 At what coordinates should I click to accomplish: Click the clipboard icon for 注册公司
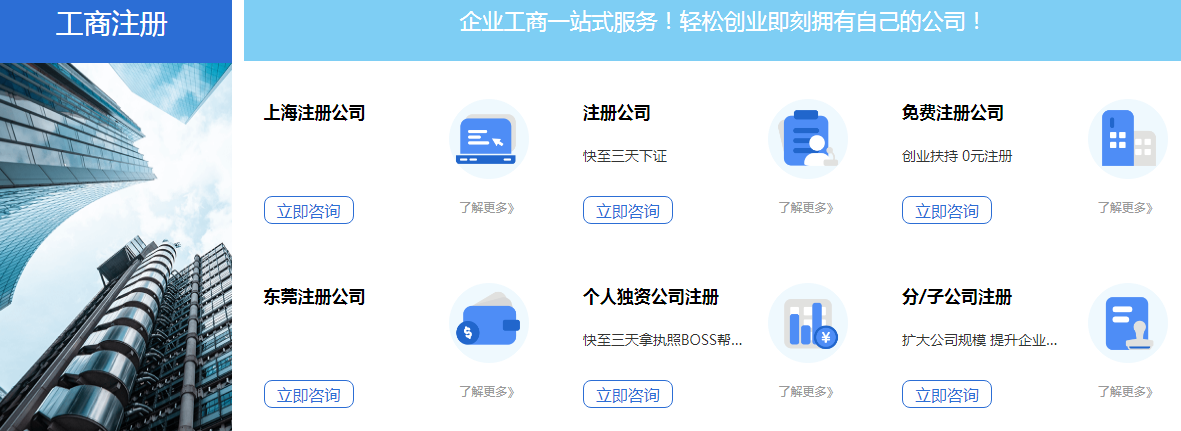click(x=807, y=139)
